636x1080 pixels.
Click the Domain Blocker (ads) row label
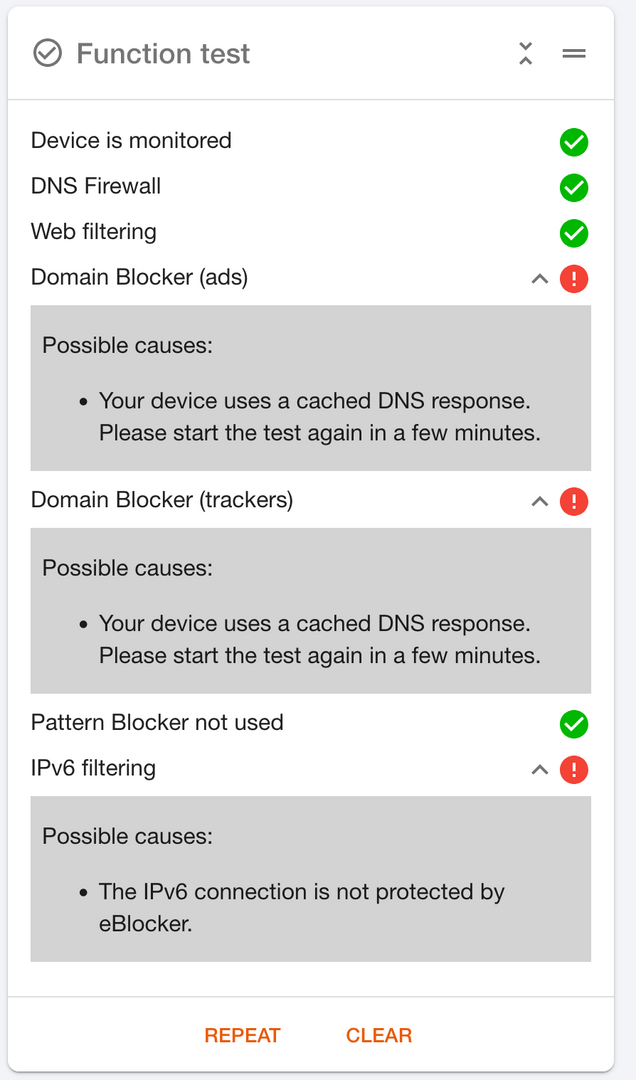tap(139, 277)
